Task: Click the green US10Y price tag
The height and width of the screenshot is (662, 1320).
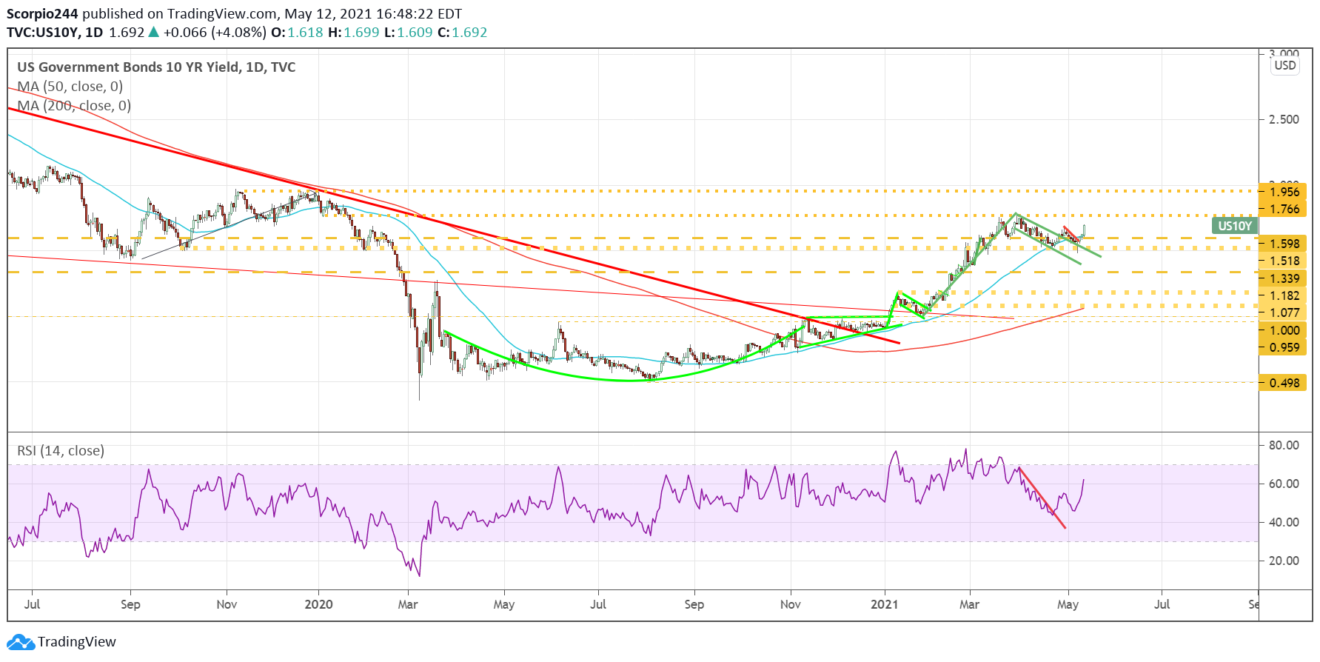Action: pyautogui.click(x=1237, y=226)
